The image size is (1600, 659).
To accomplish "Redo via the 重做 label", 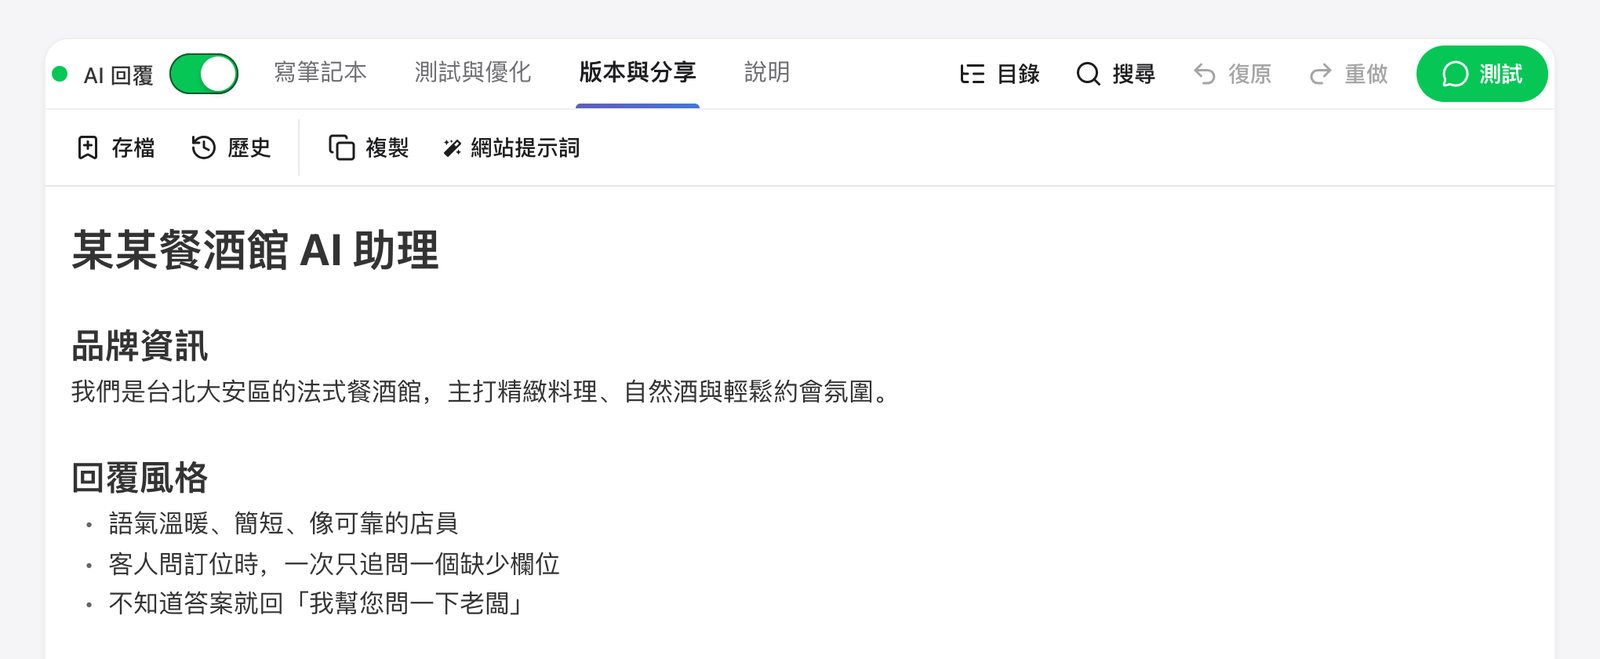I will (x=1366, y=74).
